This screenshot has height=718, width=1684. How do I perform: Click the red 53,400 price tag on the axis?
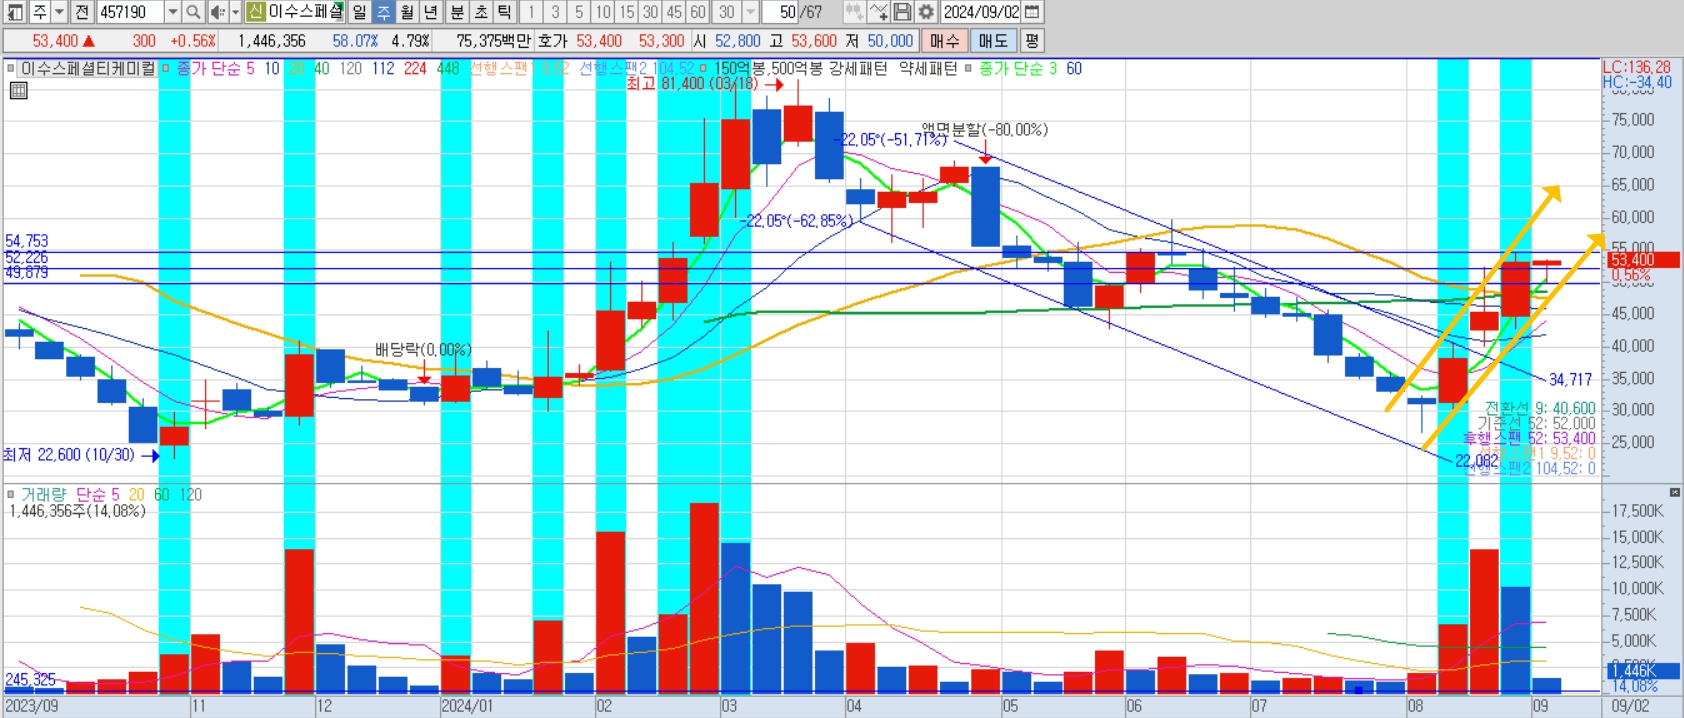(1644, 260)
